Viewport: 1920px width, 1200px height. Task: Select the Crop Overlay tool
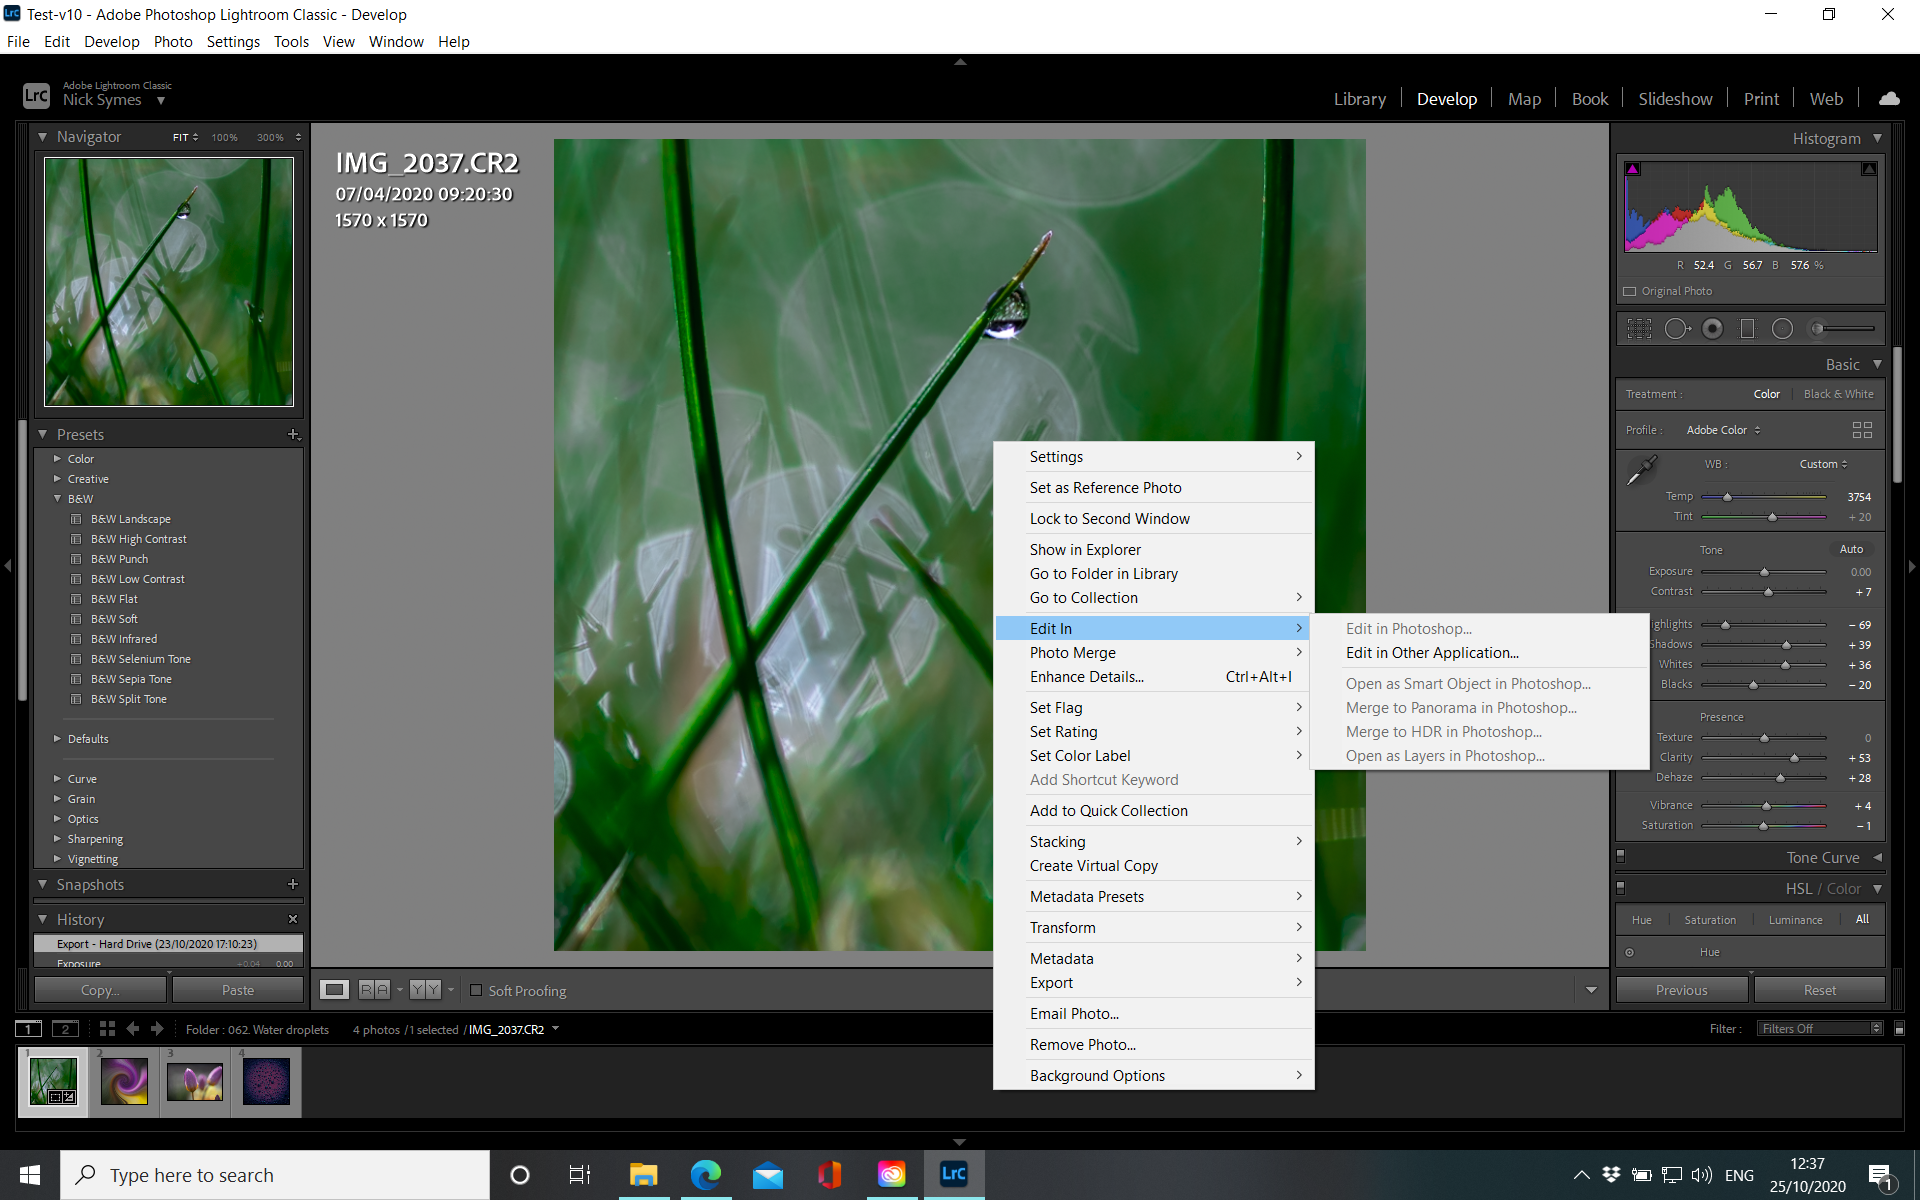click(x=1639, y=328)
